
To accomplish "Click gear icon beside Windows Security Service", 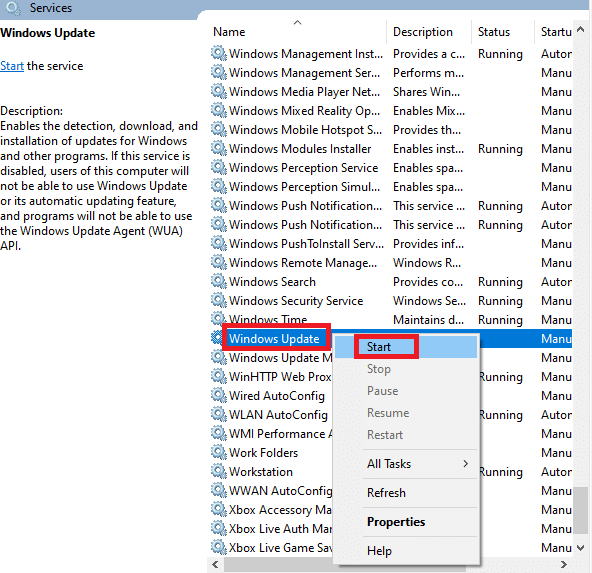I will [x=219, y=300].
